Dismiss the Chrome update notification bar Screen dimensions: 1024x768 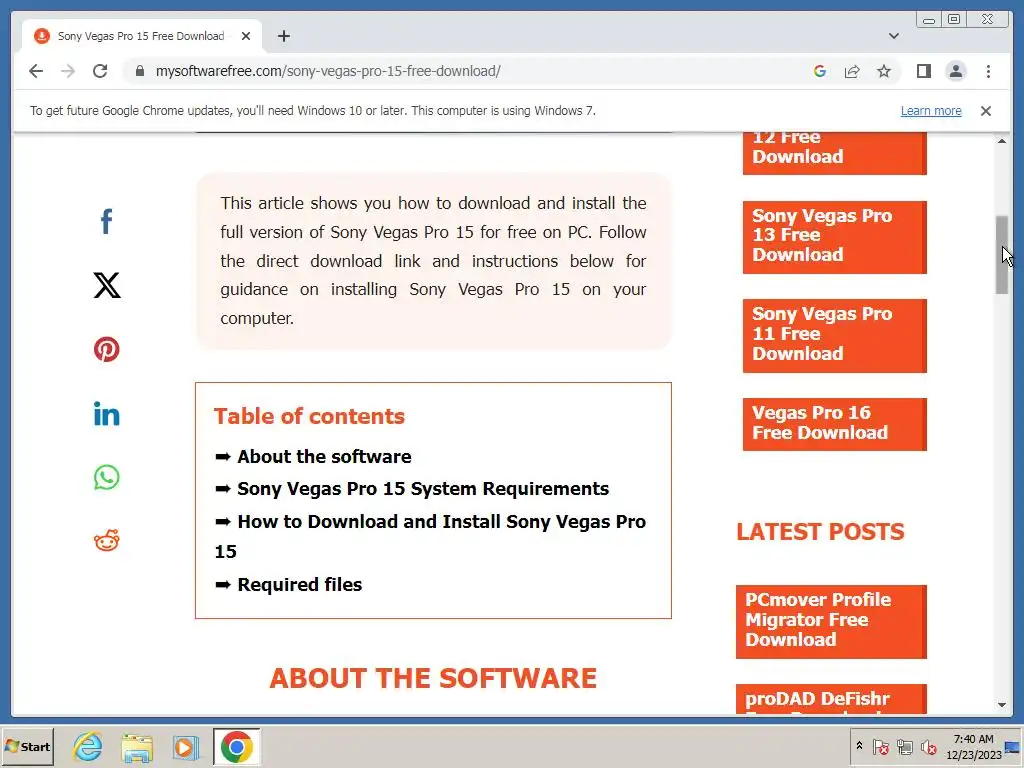(x=985, y=111)
